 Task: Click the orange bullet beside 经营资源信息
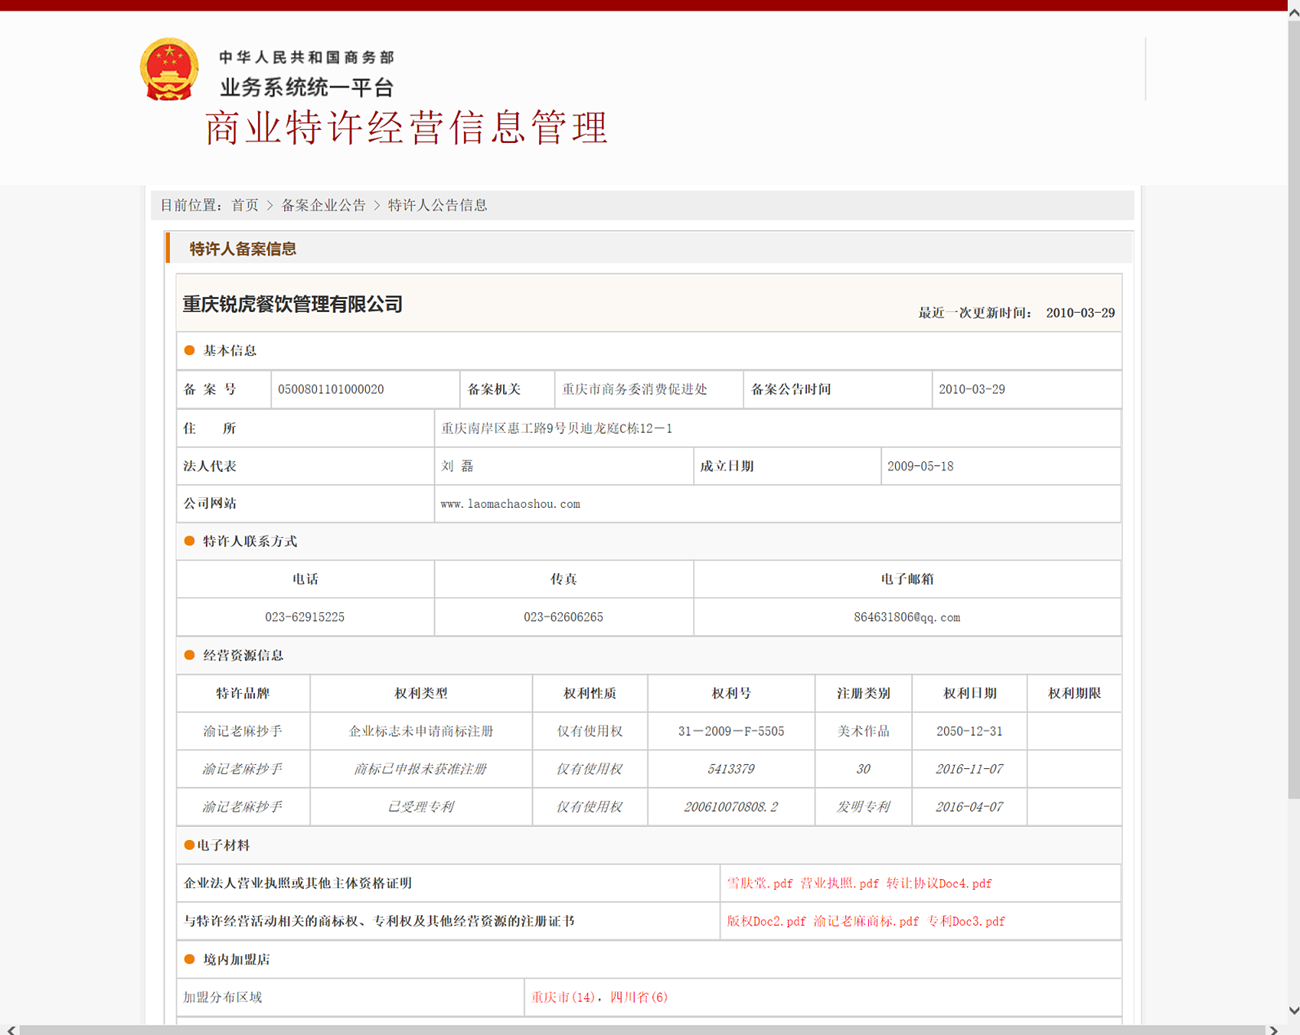[188, 655]
